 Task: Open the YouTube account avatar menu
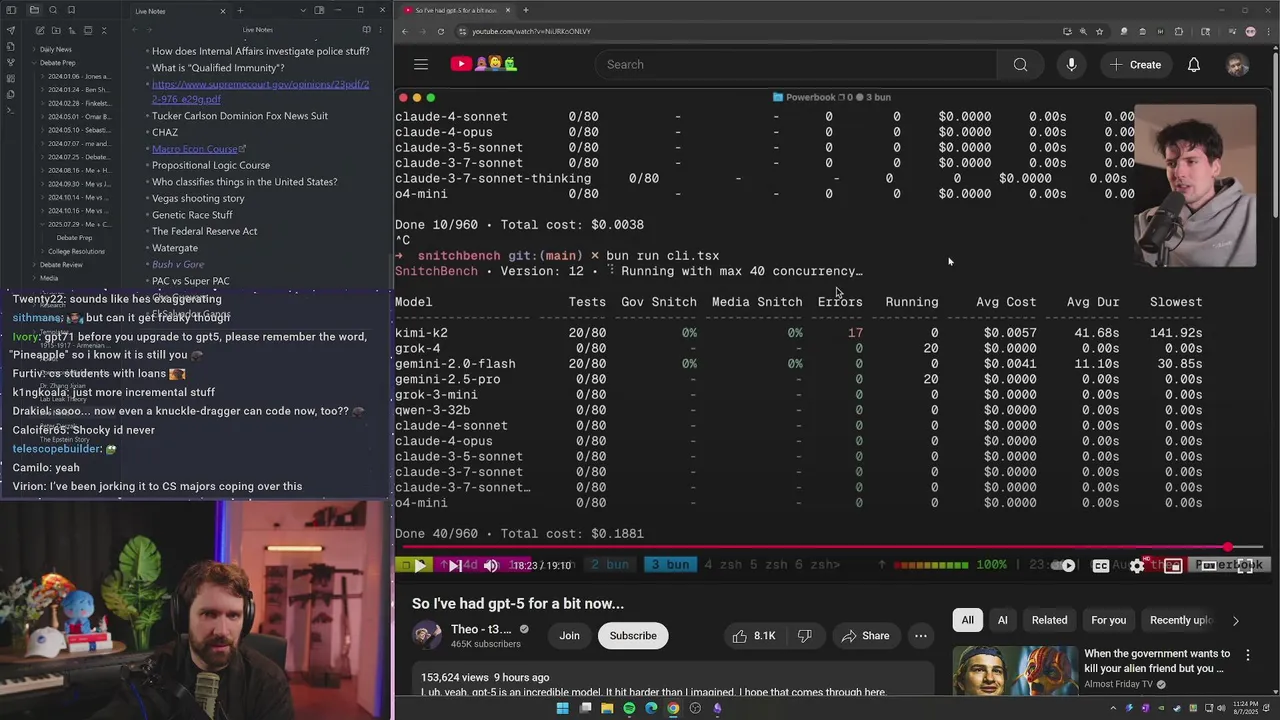coord(1237,64)
